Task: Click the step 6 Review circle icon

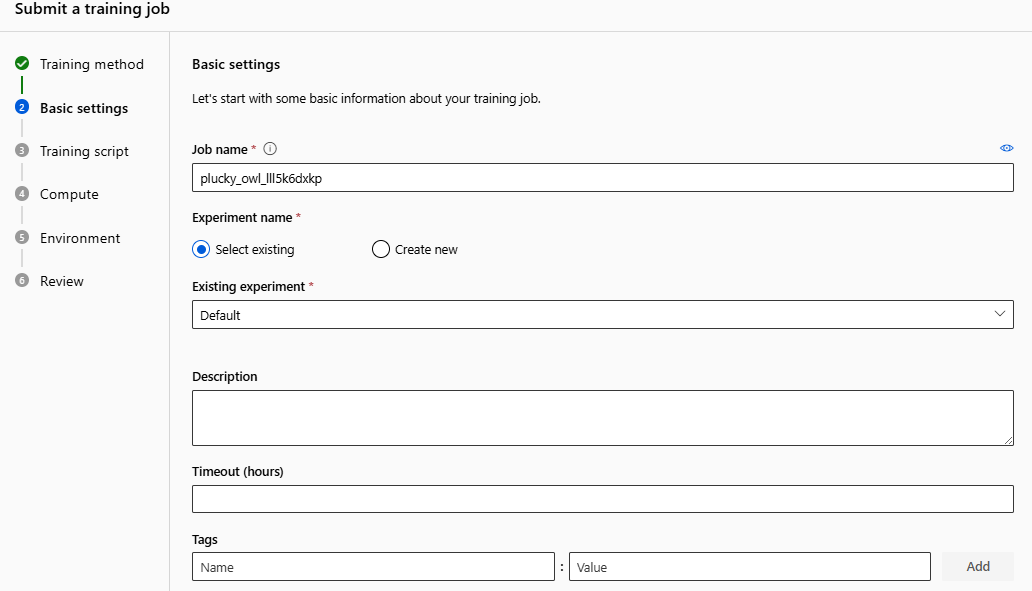Action: coord(22,281)
